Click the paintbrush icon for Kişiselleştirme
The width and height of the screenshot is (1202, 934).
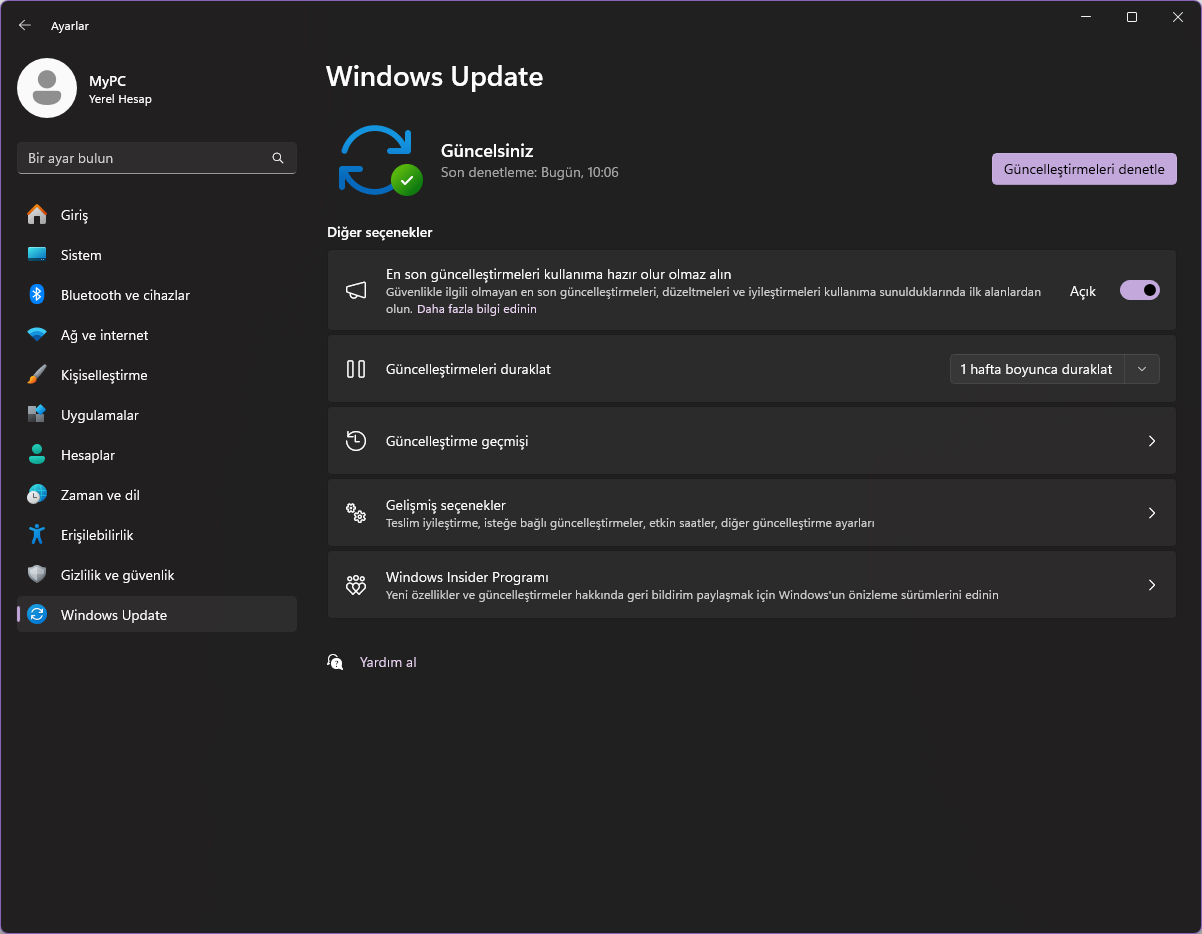point(37,375)
